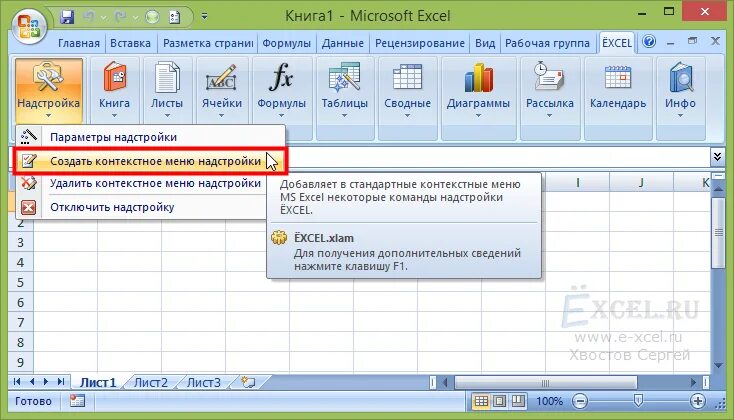
Task: Click redo in quick access toolbar
Action: point(121,17)
